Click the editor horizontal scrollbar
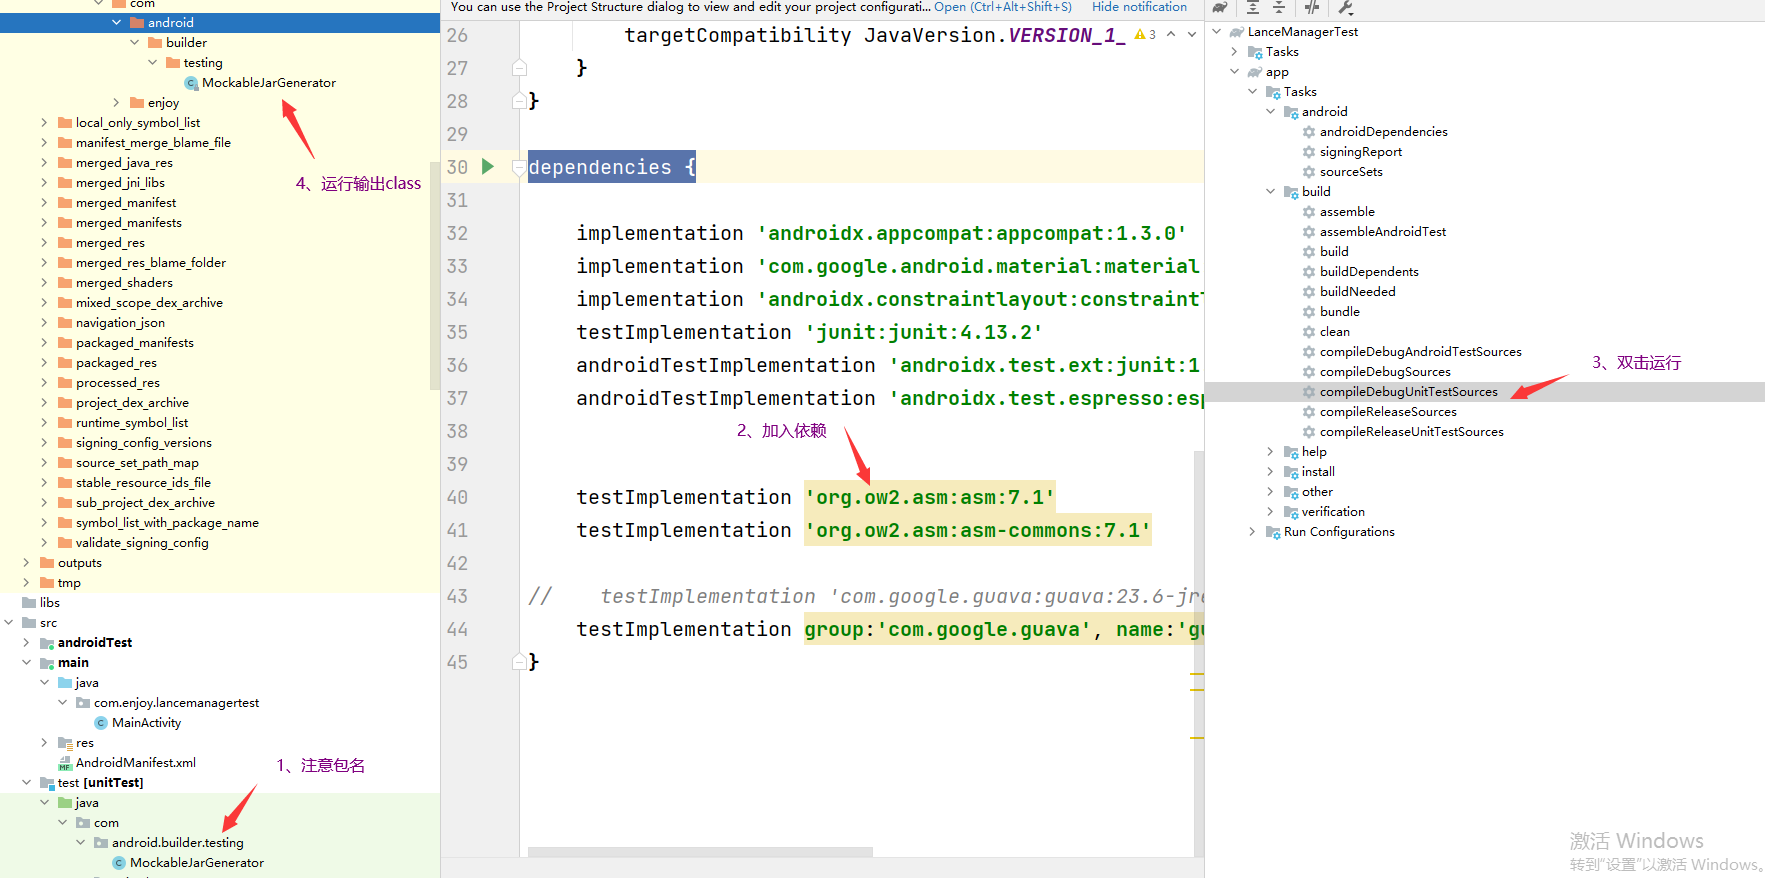The image size is (1765, 878). (x=700, y=852)
